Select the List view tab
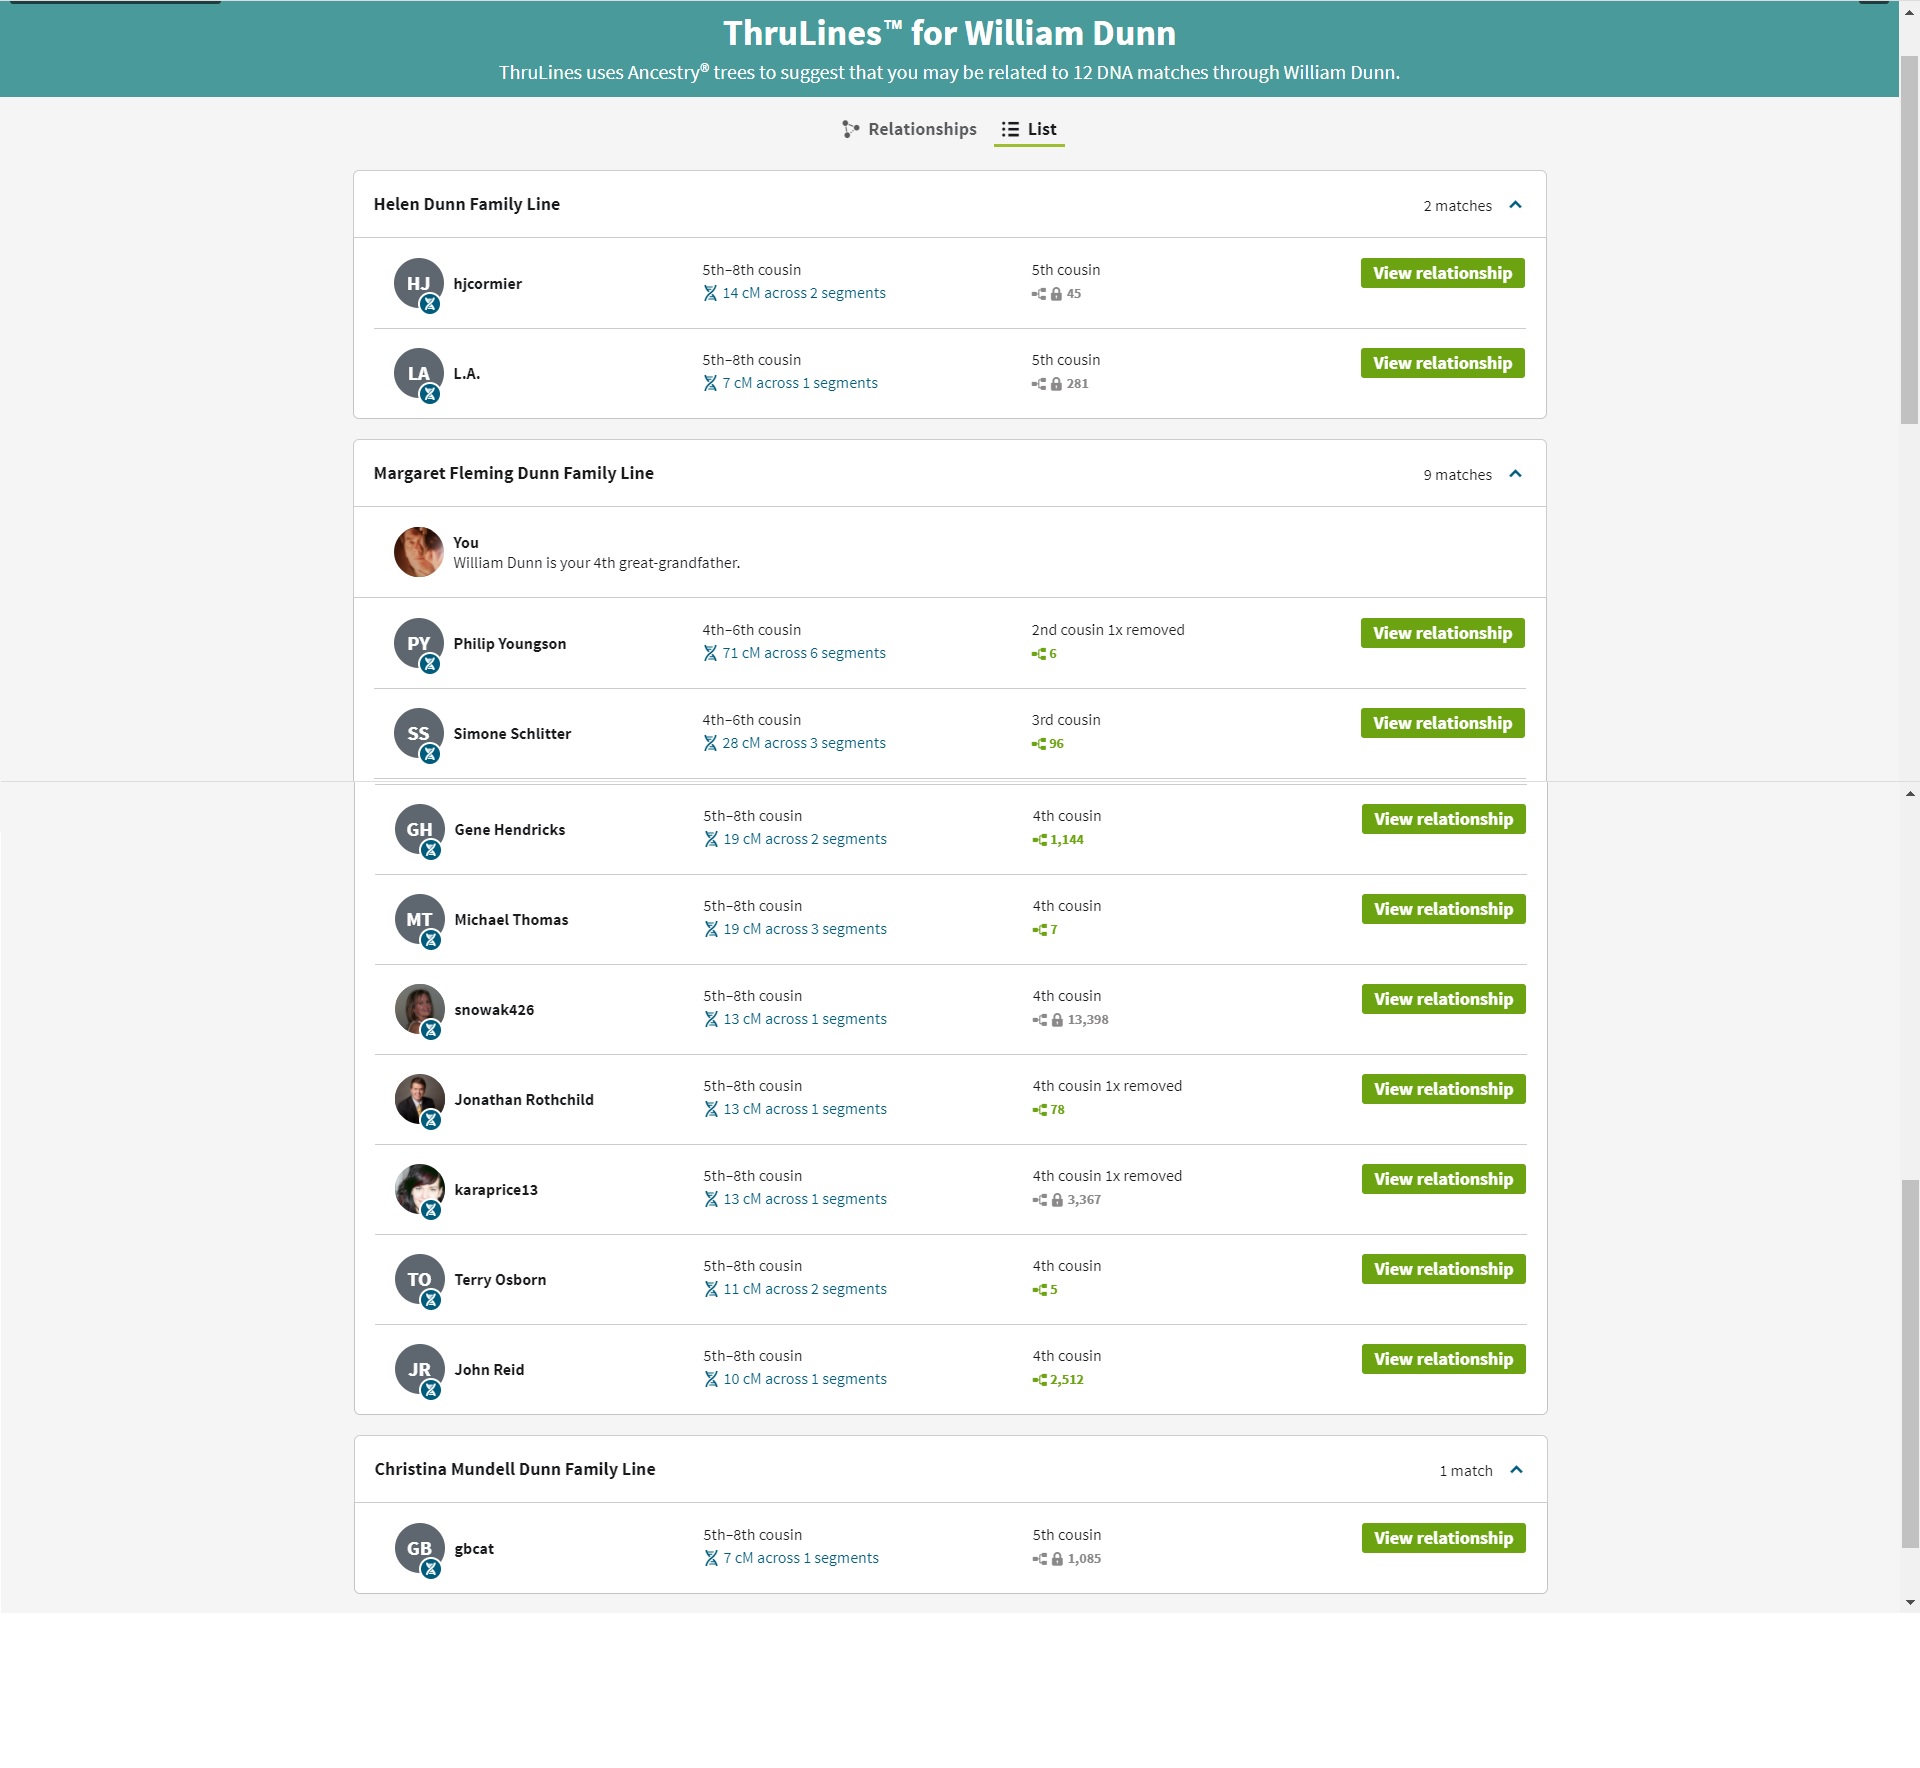Viewport: 1920px width, 1768px height. pyautogui.click(x=1029, y=129)
